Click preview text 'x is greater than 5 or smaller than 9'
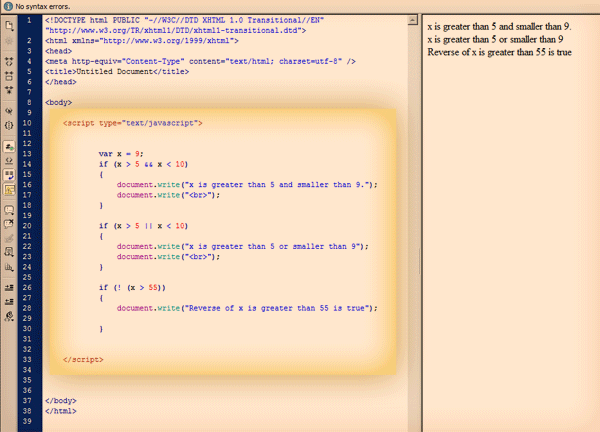 [x=495, y=39]
